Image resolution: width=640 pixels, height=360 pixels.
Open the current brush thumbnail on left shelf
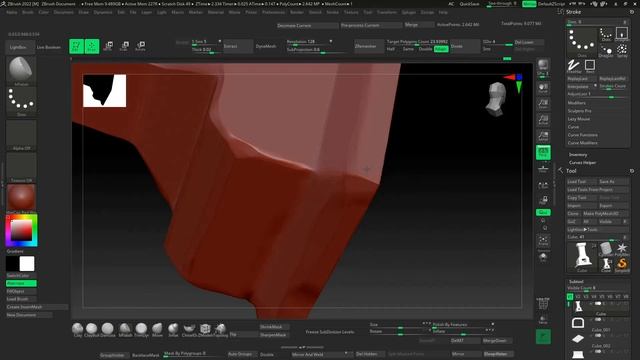(21, 71)
